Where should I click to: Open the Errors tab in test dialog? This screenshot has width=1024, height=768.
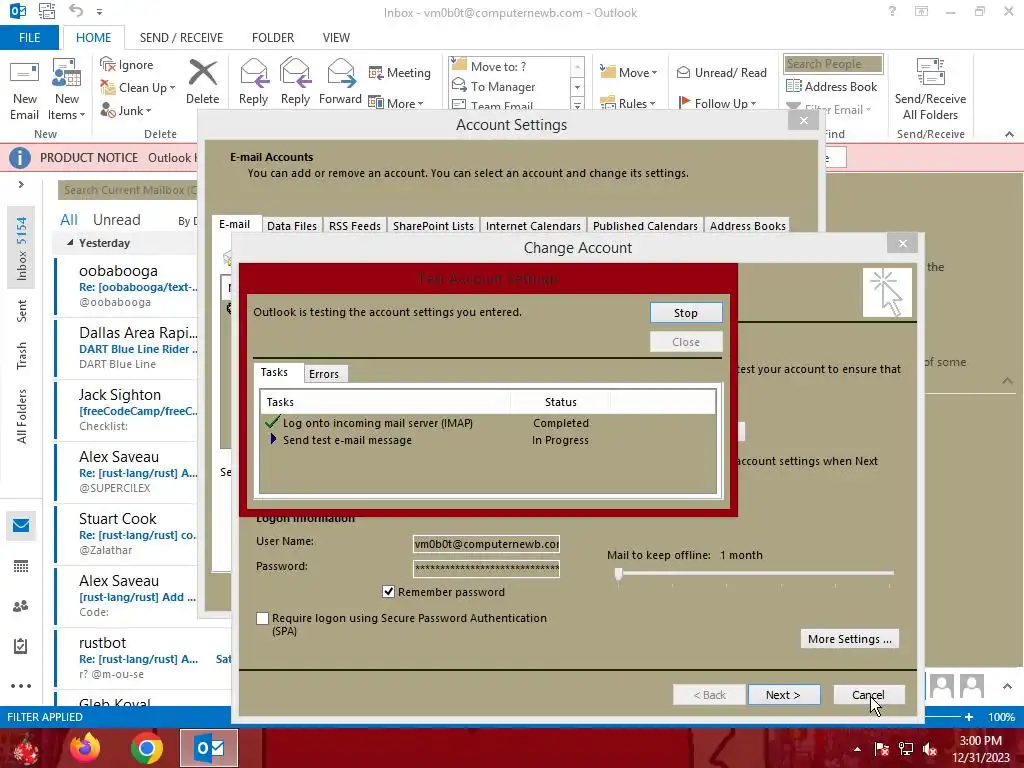click(x=324, y=374)
